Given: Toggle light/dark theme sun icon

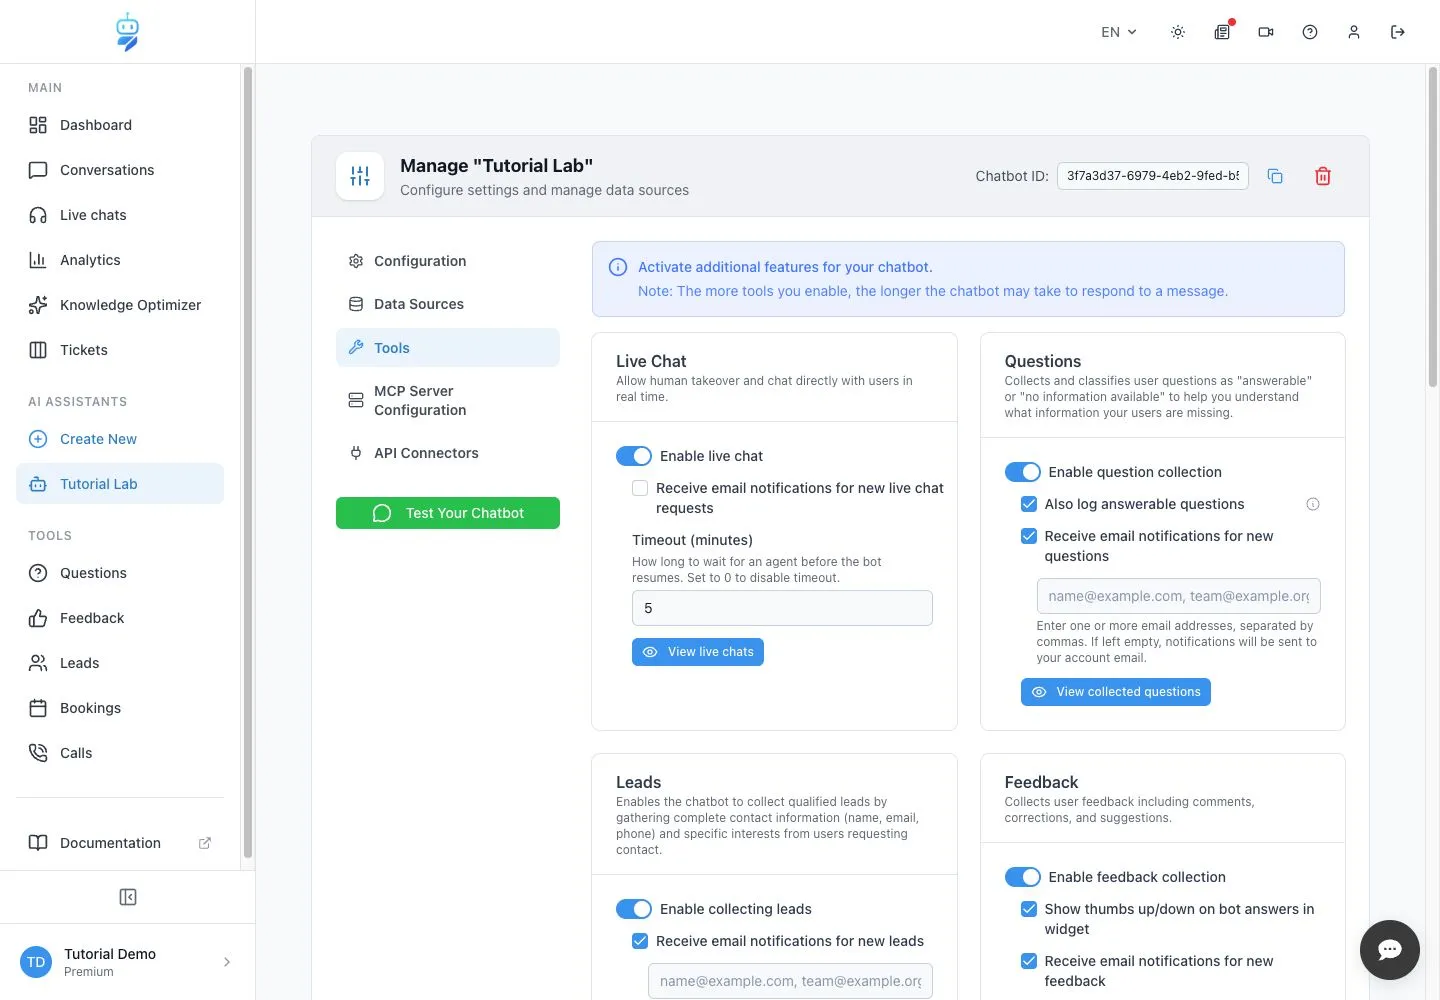Looking at the screenshot, I should coord(1178,32).
